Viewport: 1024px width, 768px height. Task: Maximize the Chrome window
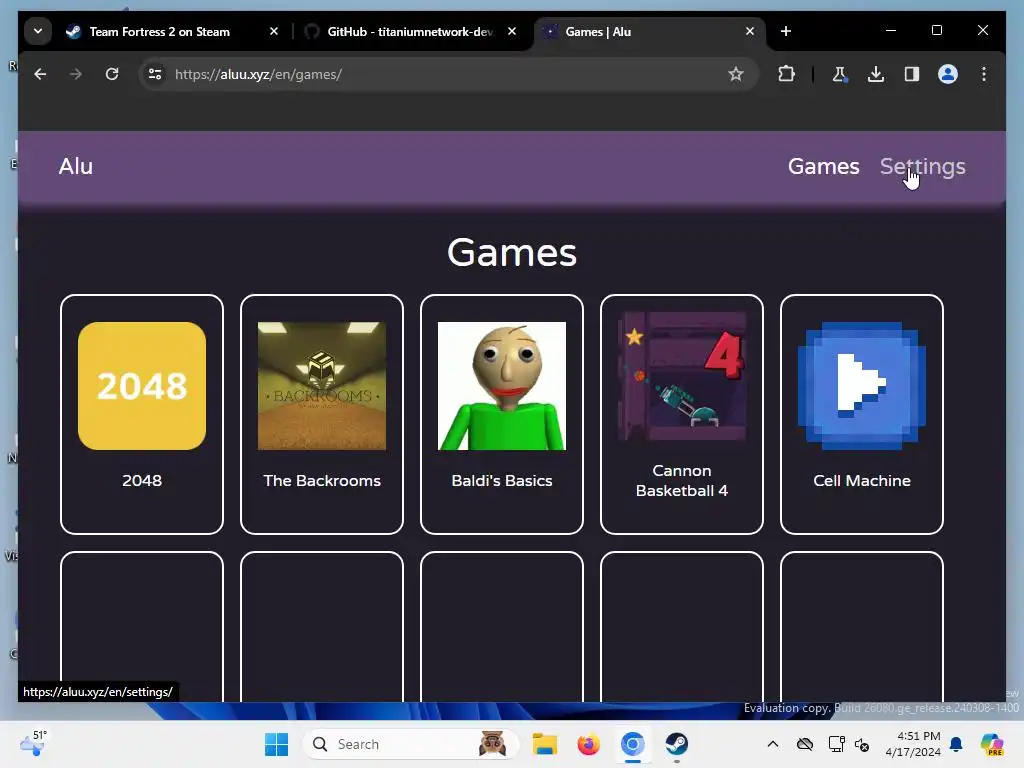(x=936, y=31)
